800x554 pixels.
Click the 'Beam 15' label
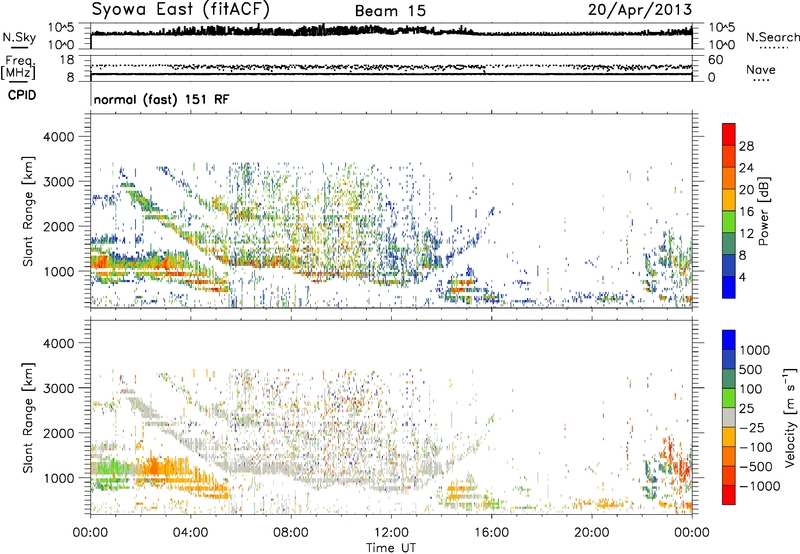[x=390, y=11]
